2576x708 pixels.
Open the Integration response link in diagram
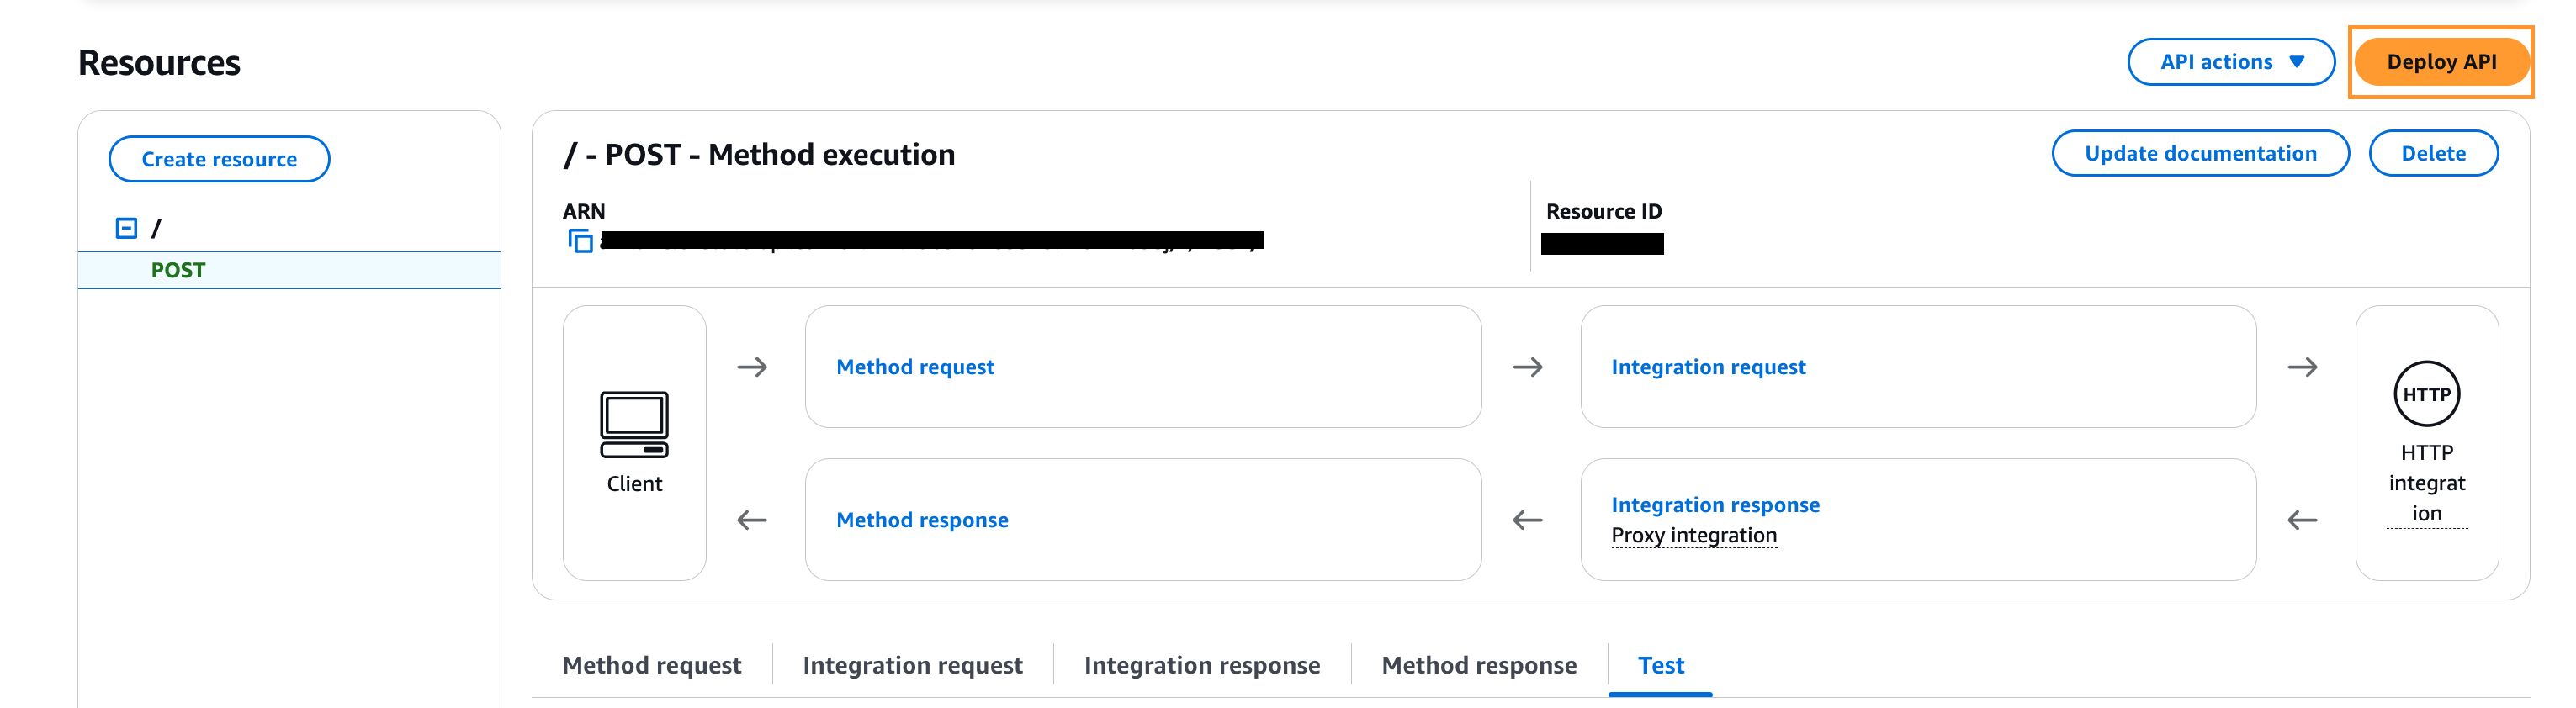click(x=1715, y=505)
